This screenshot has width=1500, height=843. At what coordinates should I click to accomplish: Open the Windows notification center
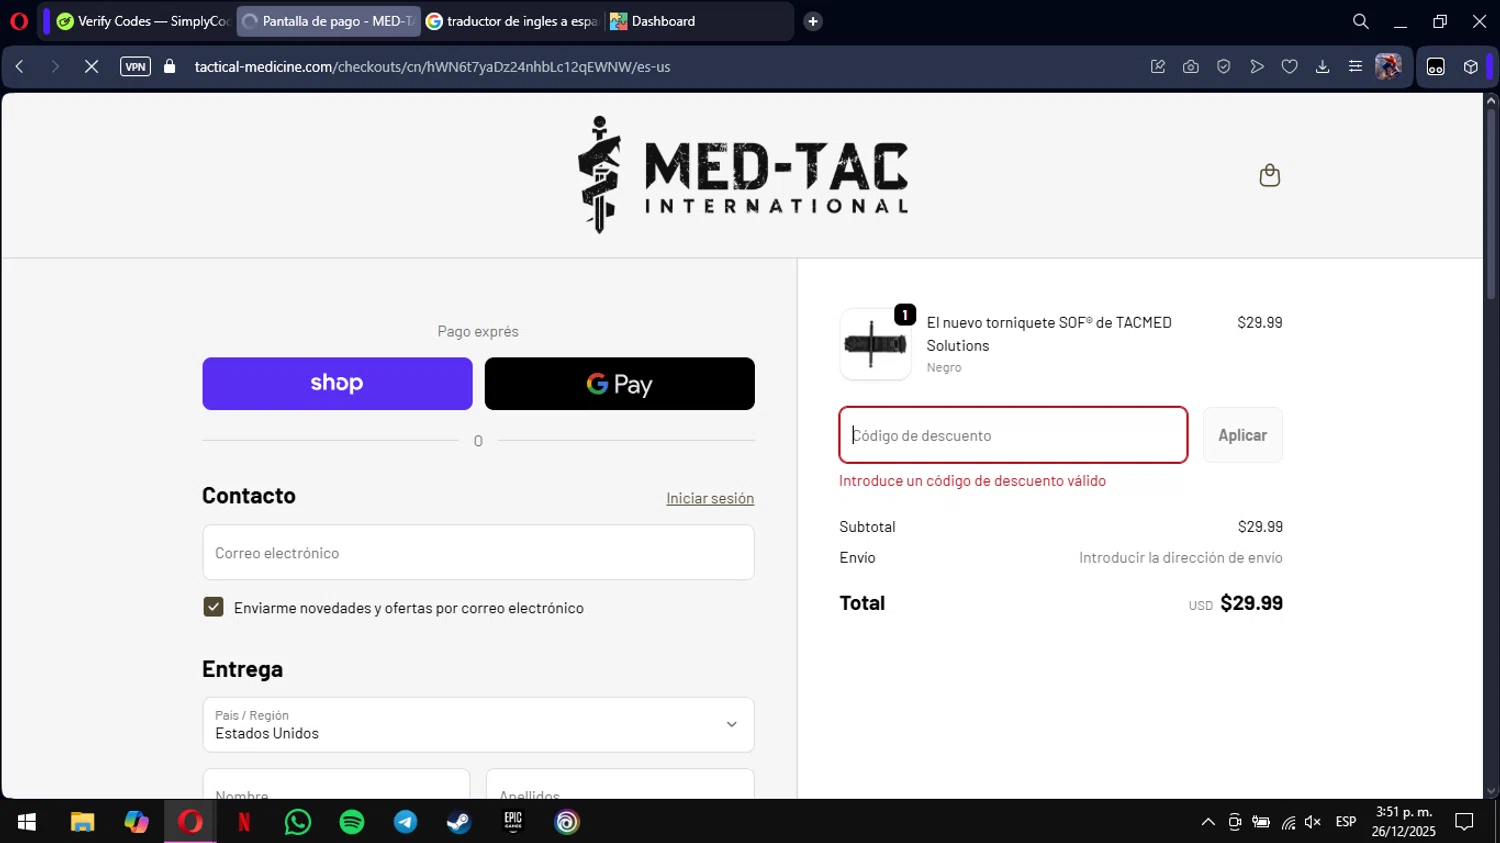coord(1464,822)
